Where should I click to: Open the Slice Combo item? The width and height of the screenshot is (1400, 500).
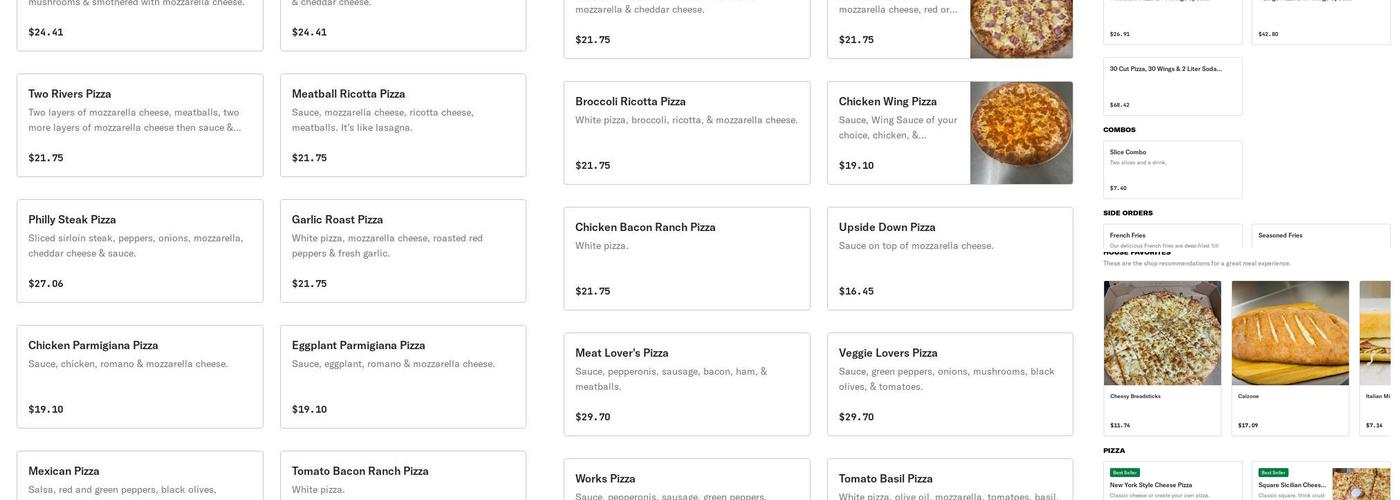(1172, 170)
